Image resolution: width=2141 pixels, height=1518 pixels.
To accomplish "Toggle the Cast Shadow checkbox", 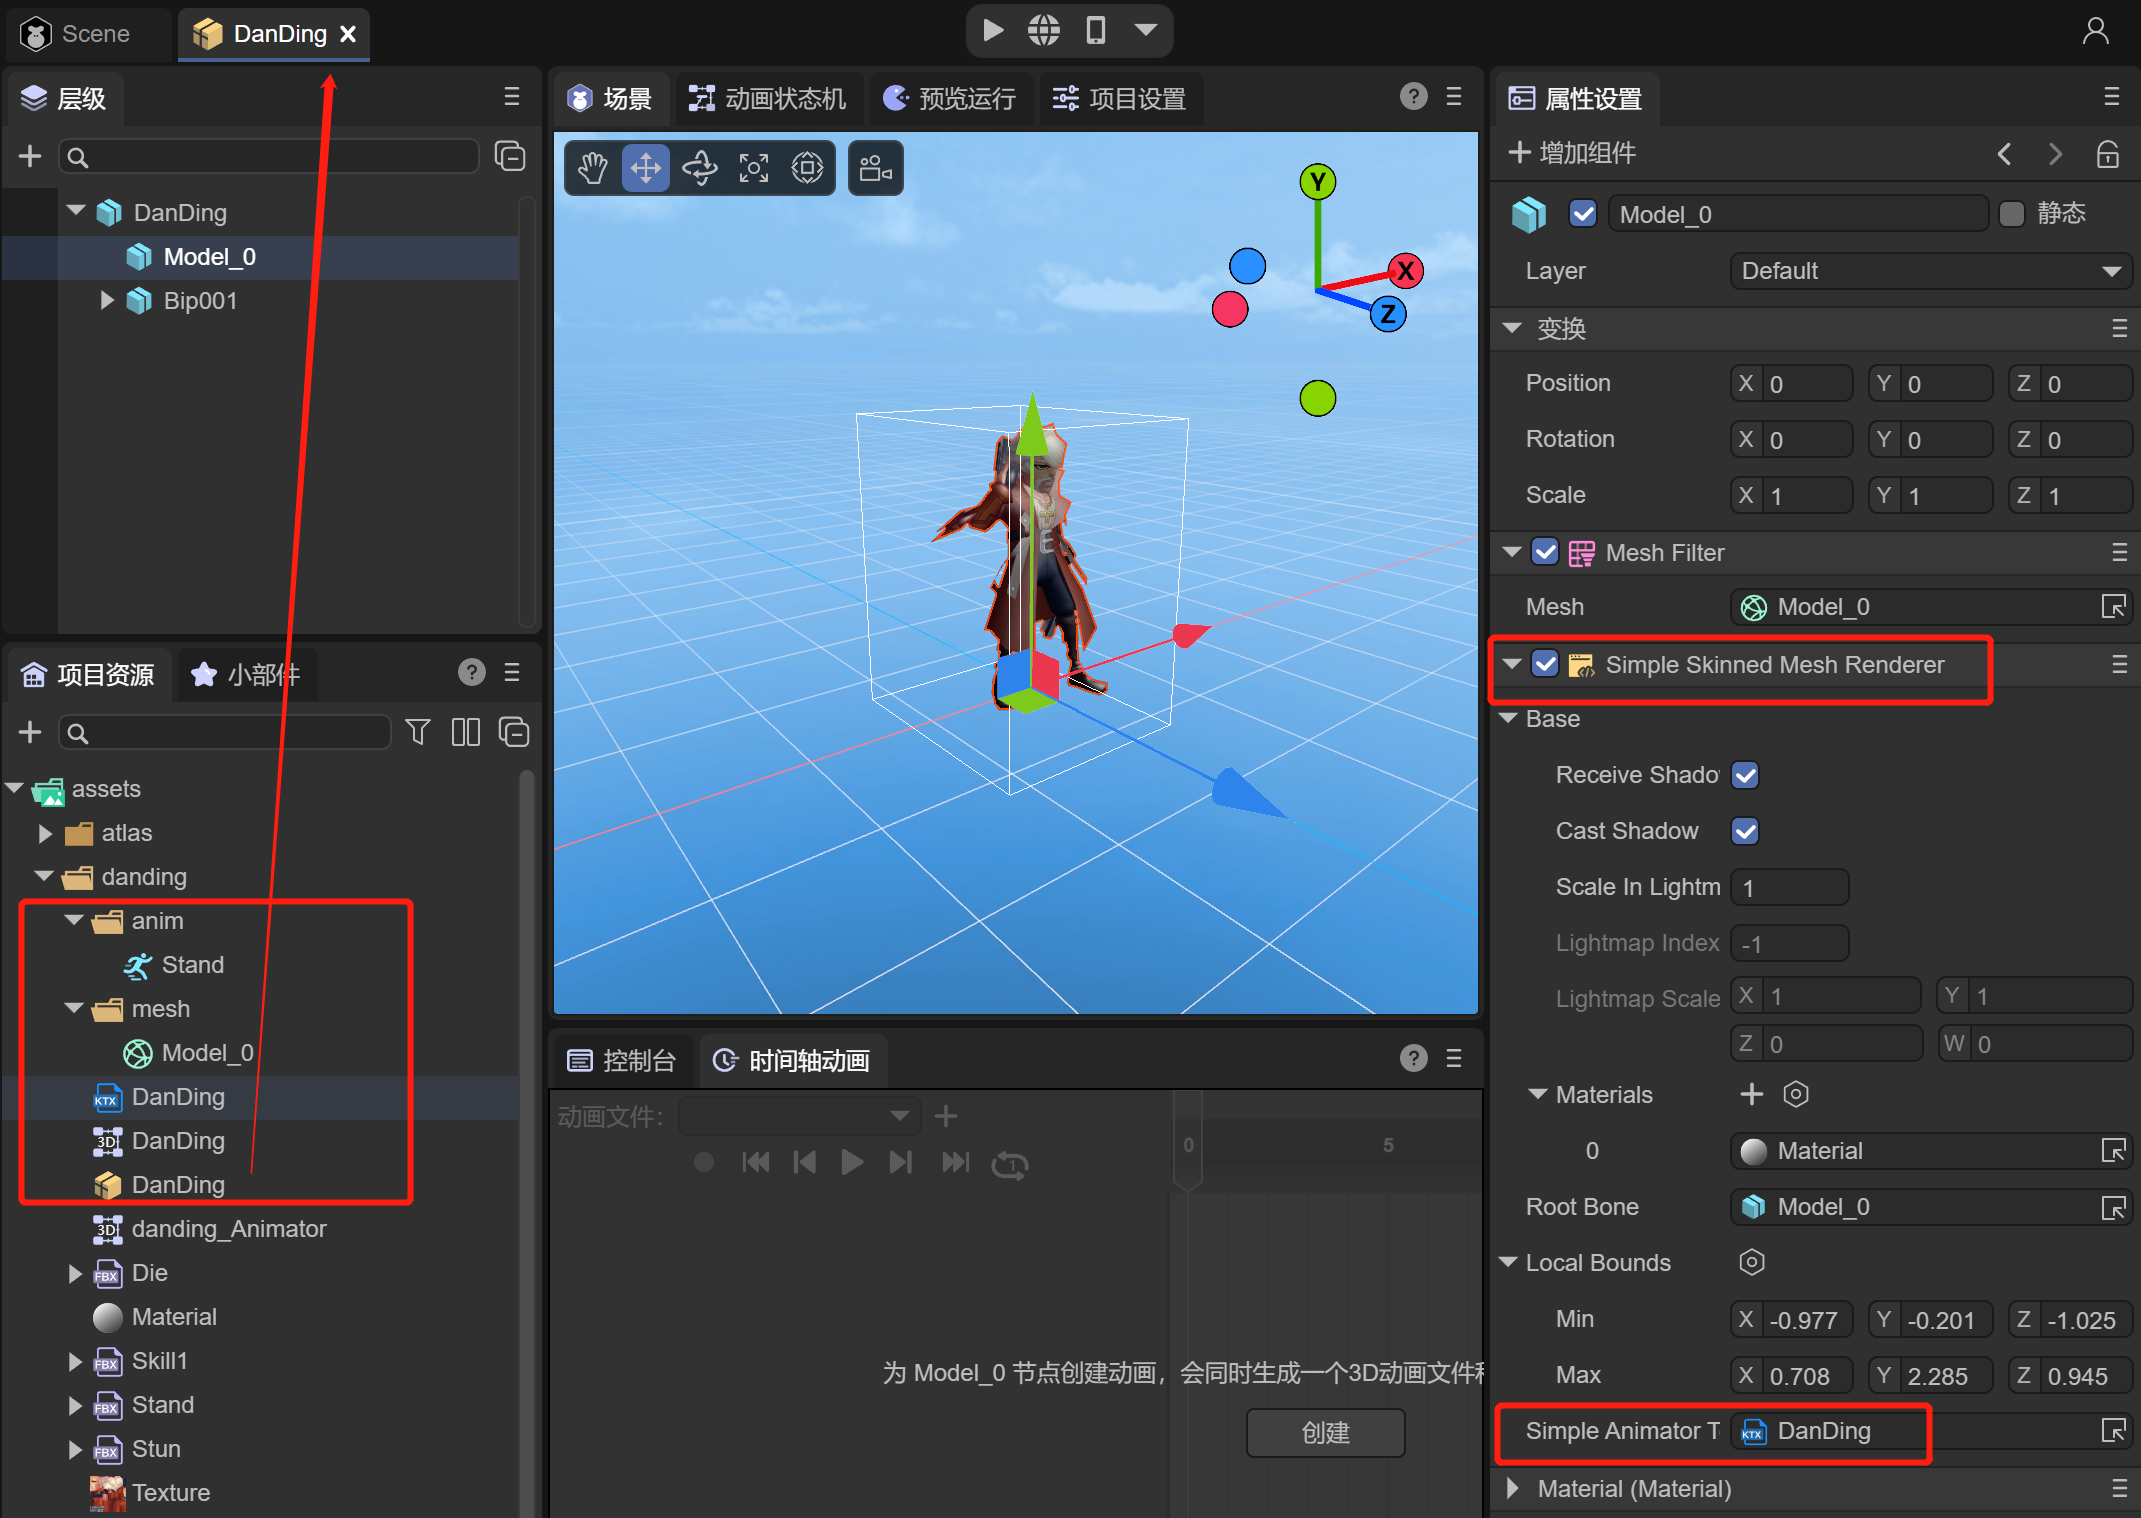I will click(1745, 831).
